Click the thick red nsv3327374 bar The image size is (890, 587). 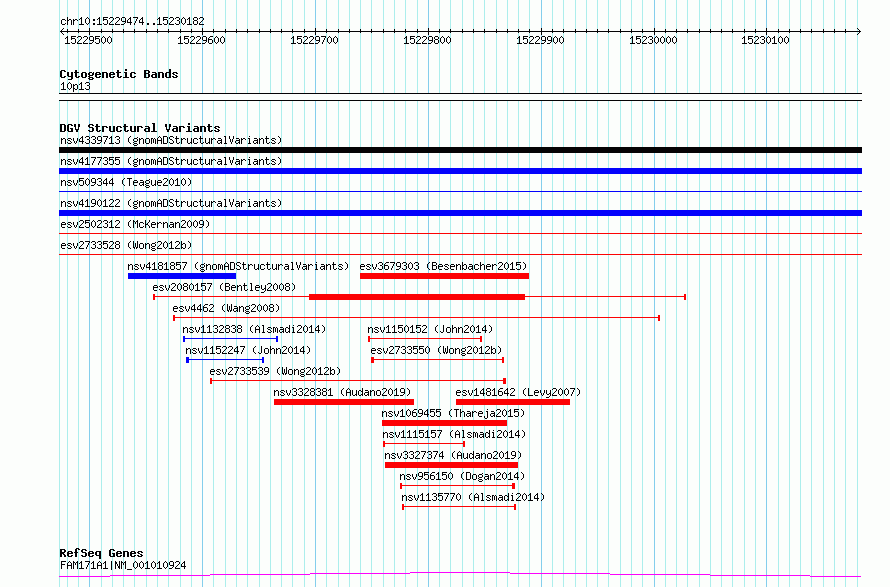click(451, 465)
